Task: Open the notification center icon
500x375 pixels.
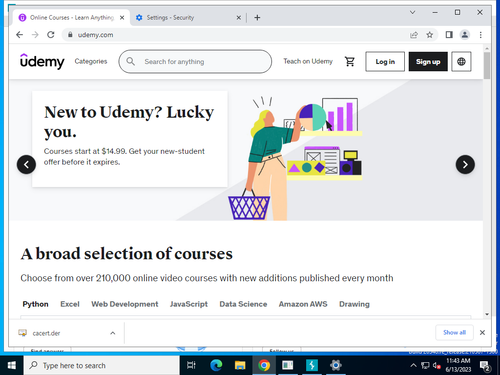Action: point(485,366)
